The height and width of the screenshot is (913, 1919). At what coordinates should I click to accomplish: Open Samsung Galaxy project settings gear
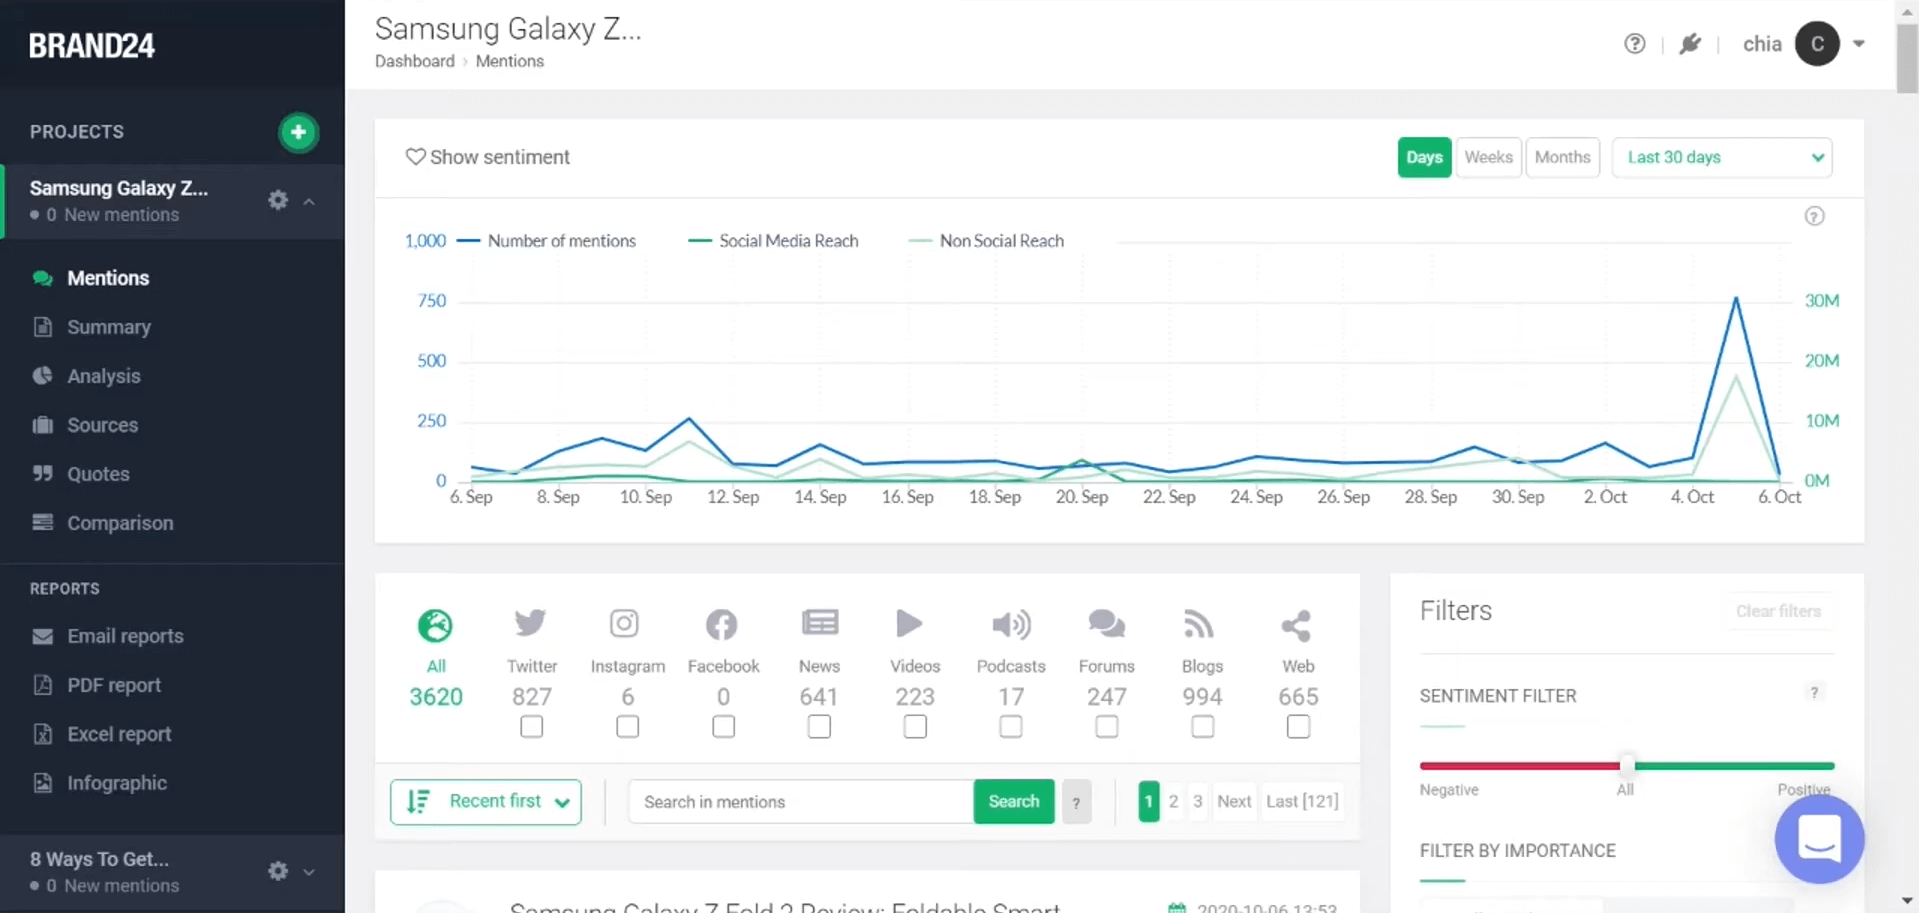278,200
